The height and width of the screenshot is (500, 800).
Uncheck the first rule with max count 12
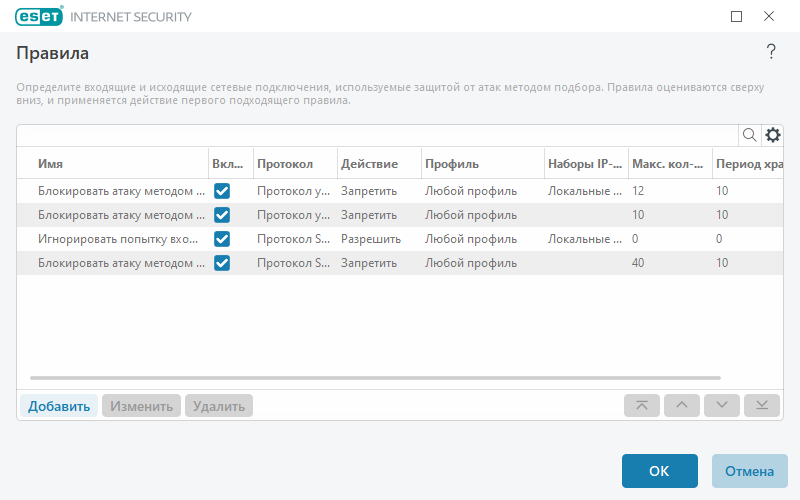(x=222, y=191)
